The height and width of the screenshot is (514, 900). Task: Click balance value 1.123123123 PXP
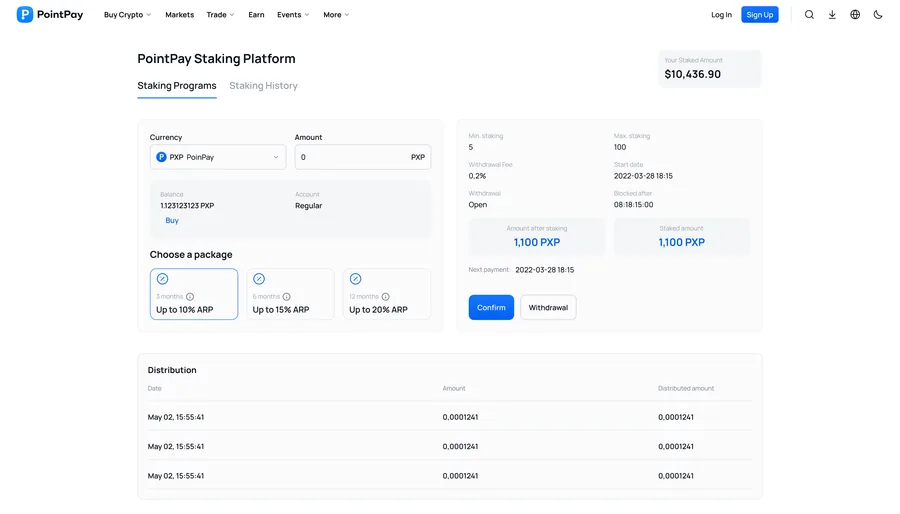click(x=187, y=206)
